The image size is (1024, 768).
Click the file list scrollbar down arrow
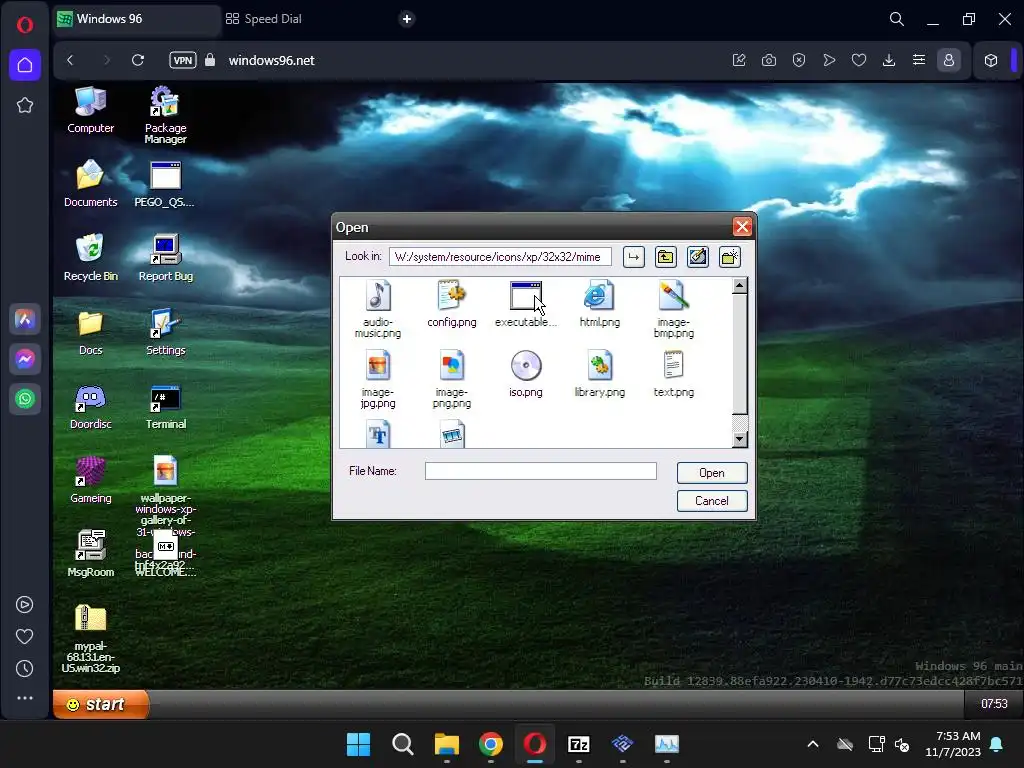pos(739,439)
